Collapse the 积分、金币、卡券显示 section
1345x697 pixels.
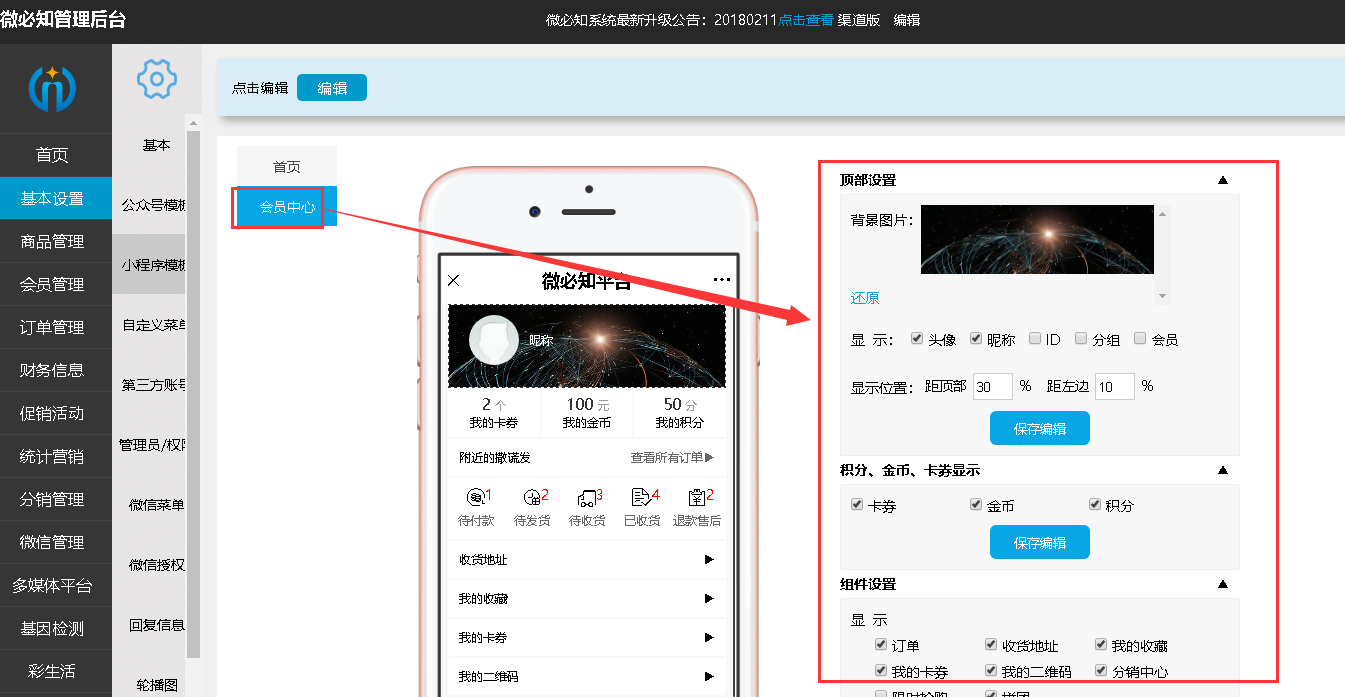point(1222,468)
